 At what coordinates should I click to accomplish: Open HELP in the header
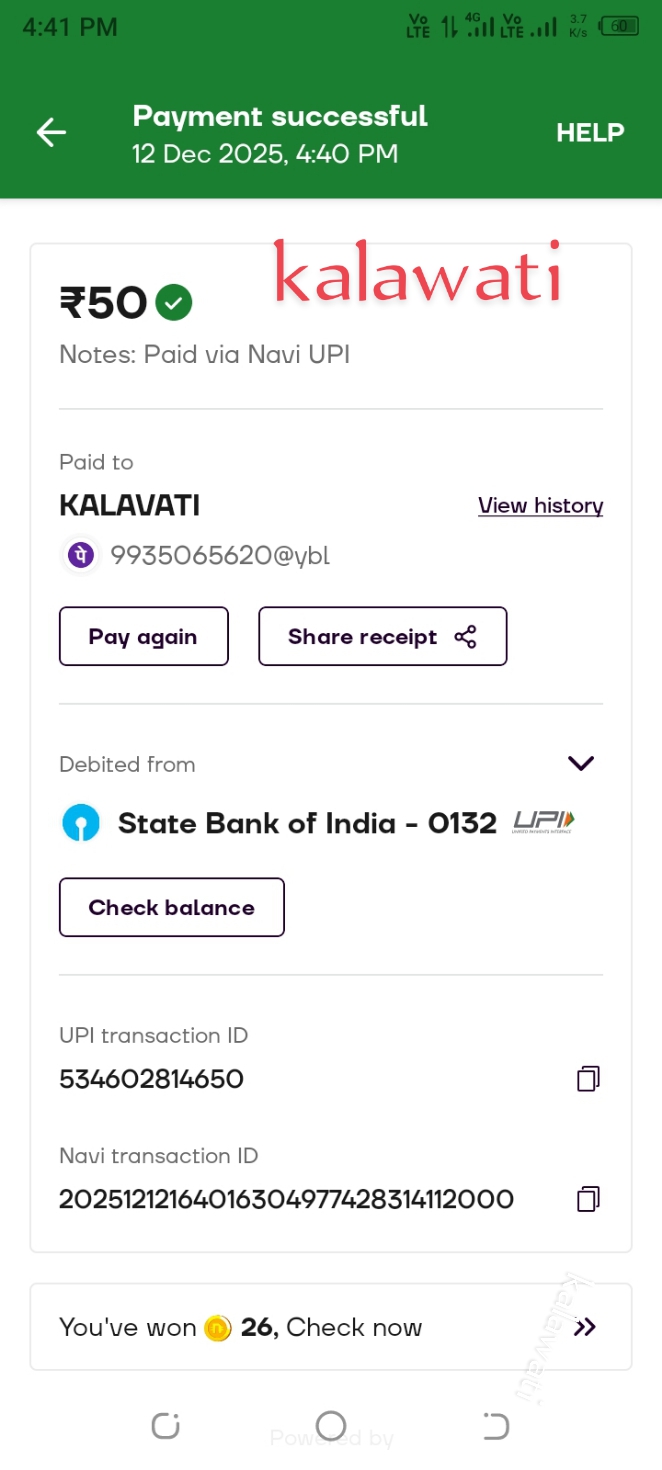coord(590,133)
